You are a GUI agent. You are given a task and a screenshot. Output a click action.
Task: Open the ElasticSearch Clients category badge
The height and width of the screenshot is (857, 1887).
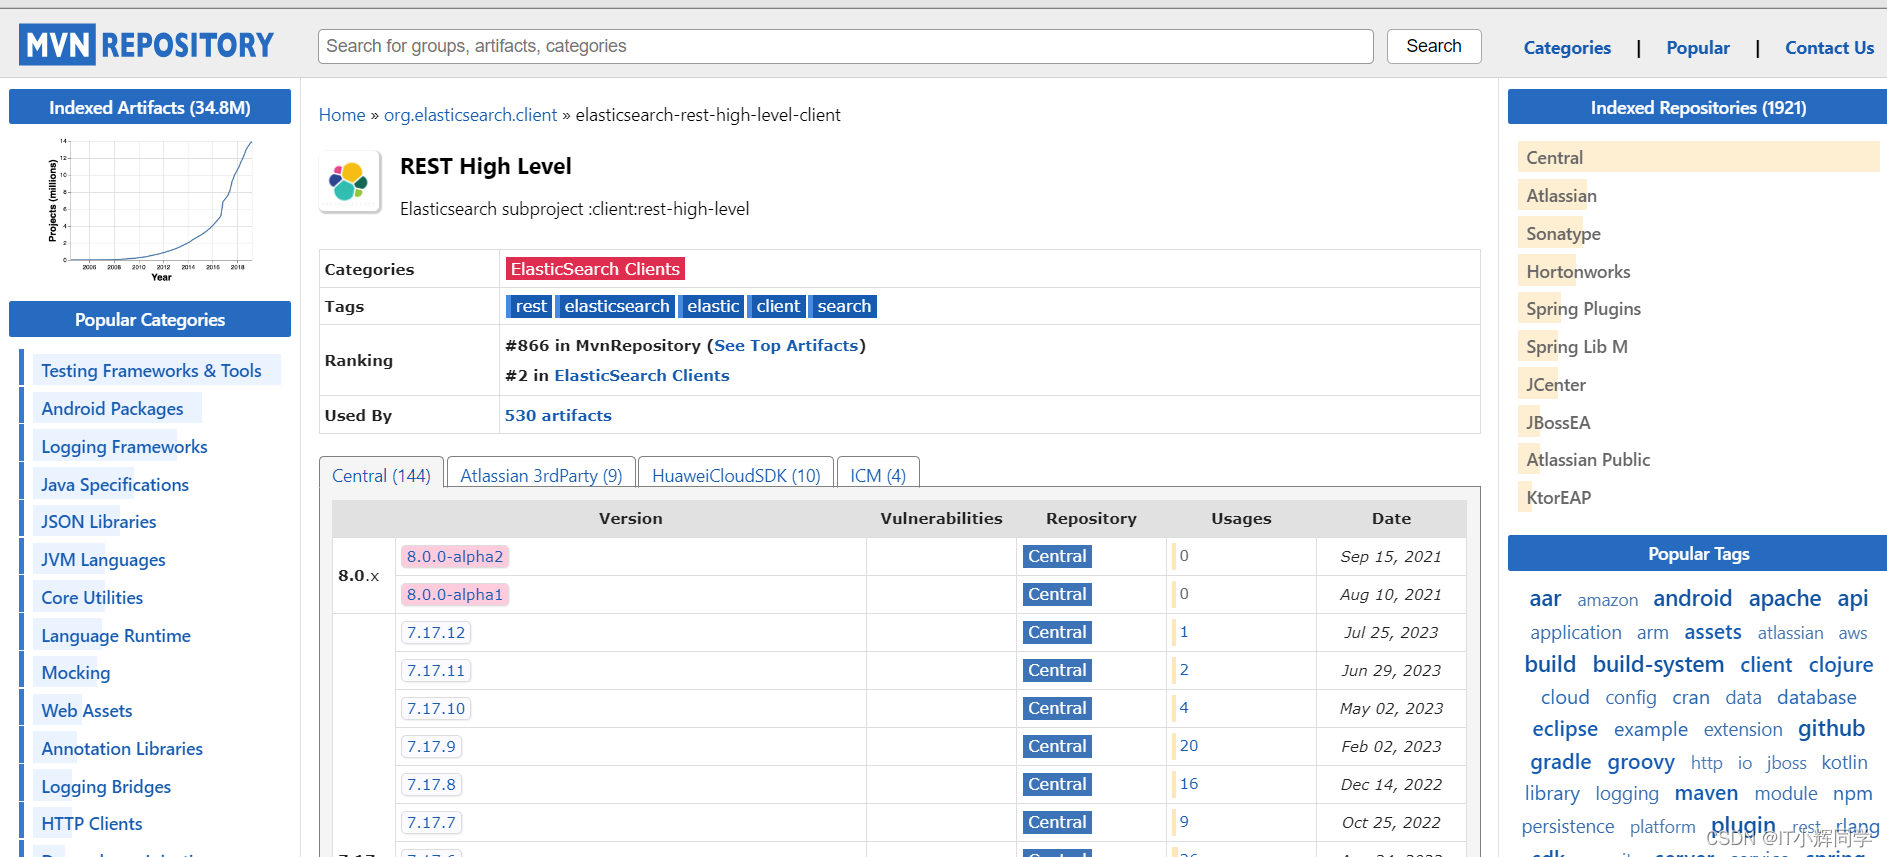595,269
